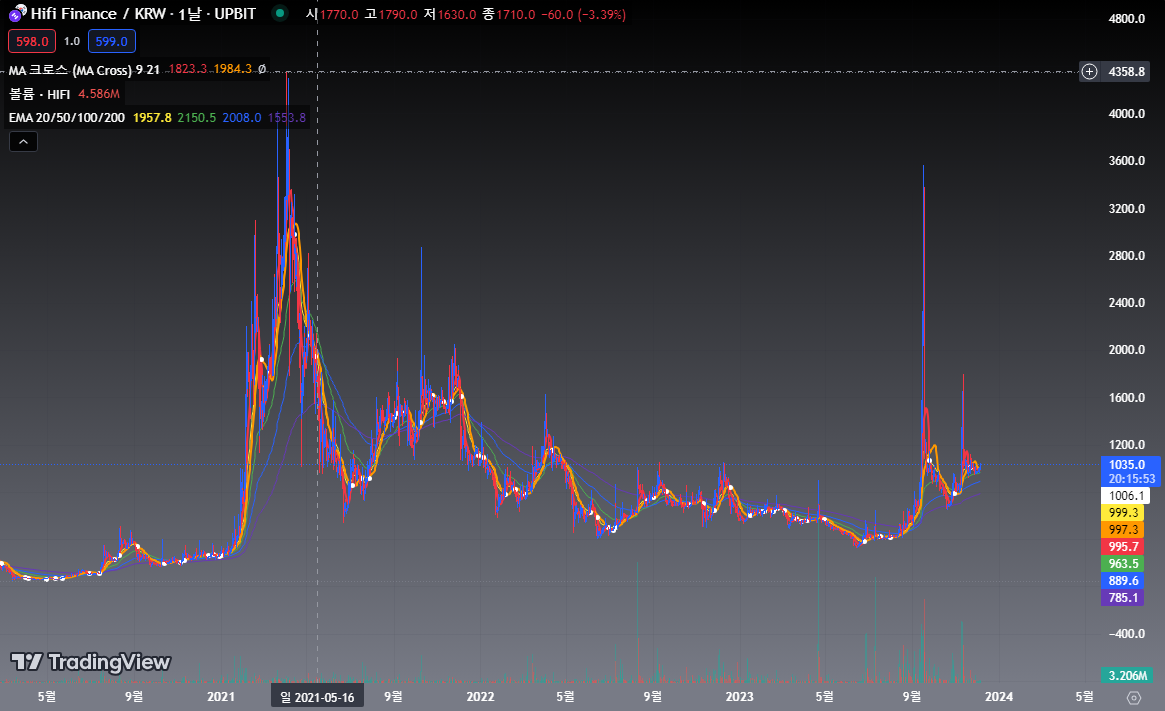1165x711 pixels.
Task: Click the green 963.5 value label
Action: tap(1123, 564)
